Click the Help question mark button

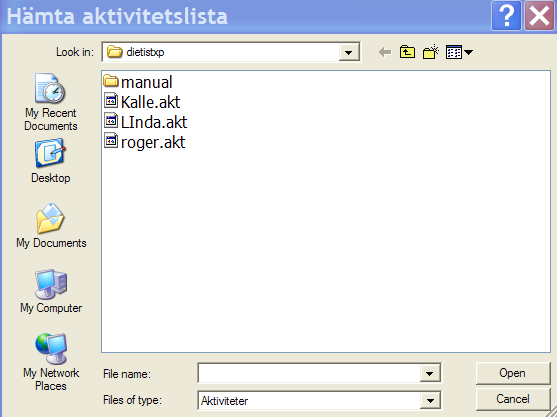pyautogui.click(x=506, y=15)
